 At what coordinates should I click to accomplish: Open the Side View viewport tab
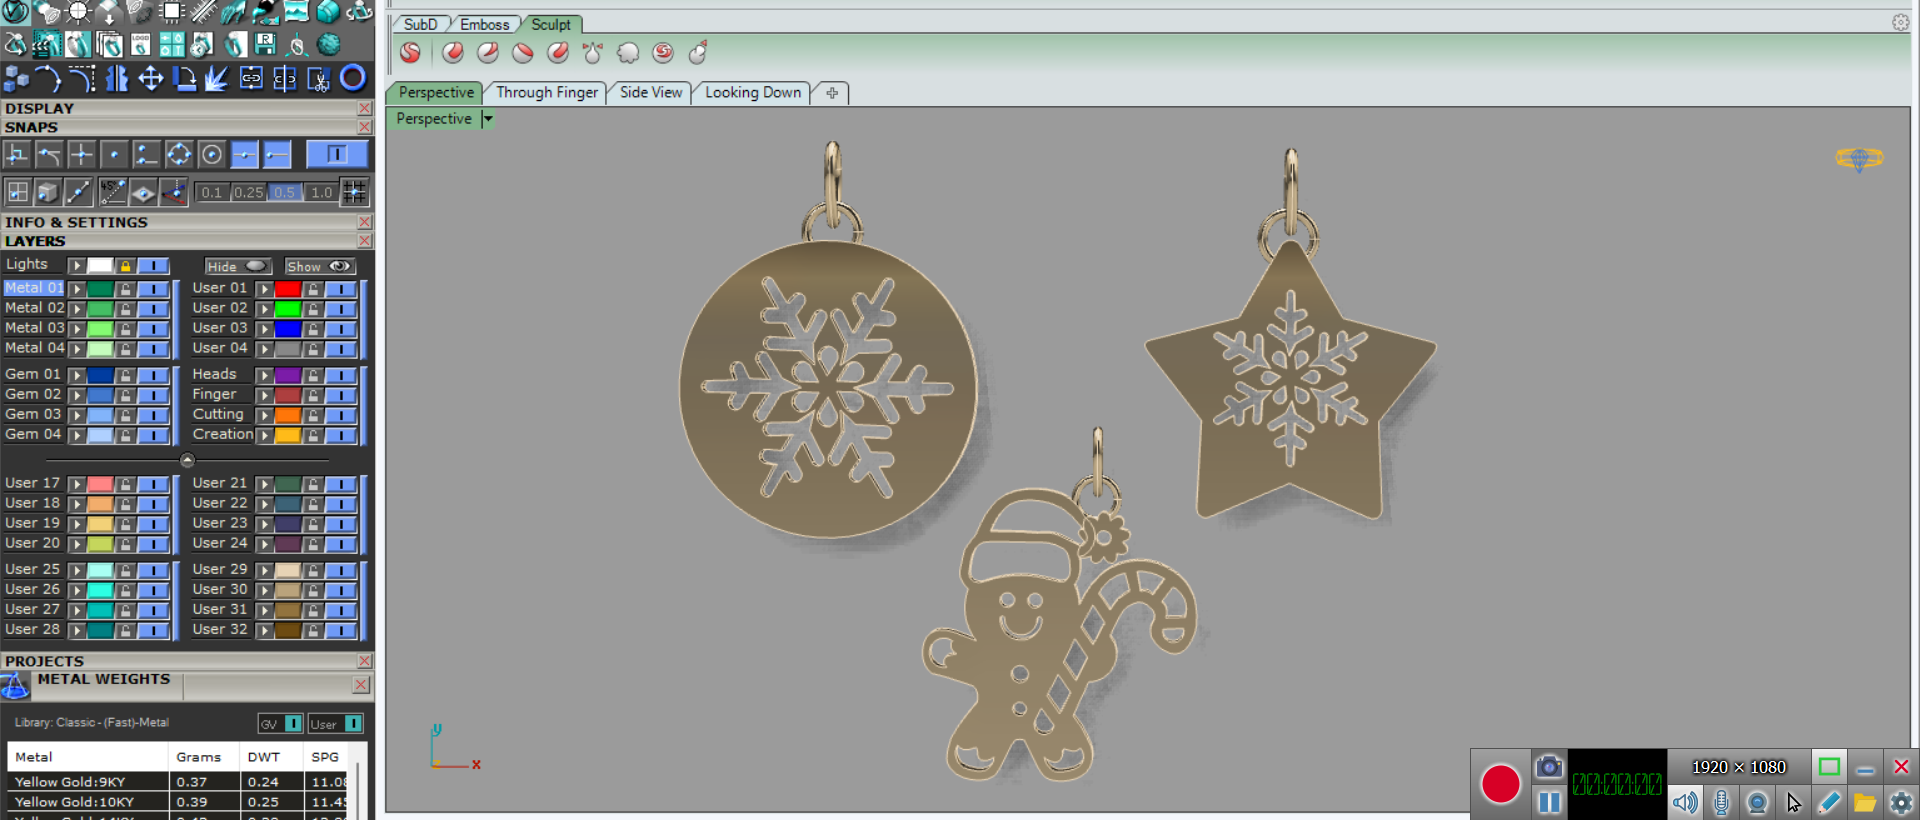[x=650, y=92]
